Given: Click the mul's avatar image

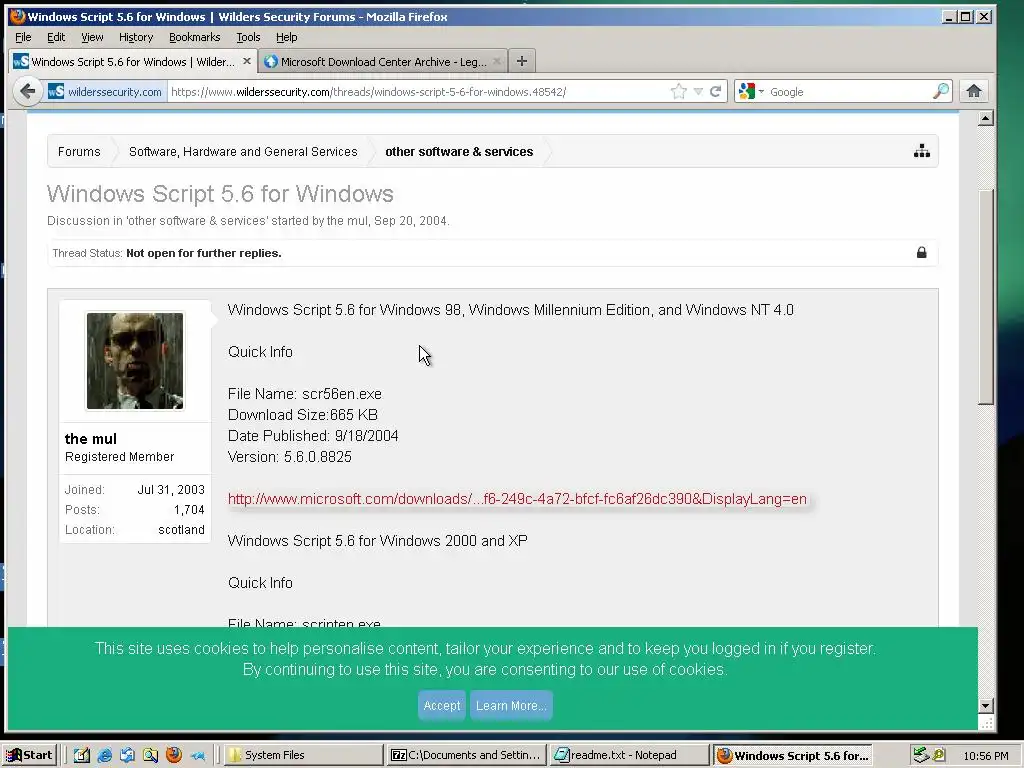Looking at the screenshot, I should (135, 361).
